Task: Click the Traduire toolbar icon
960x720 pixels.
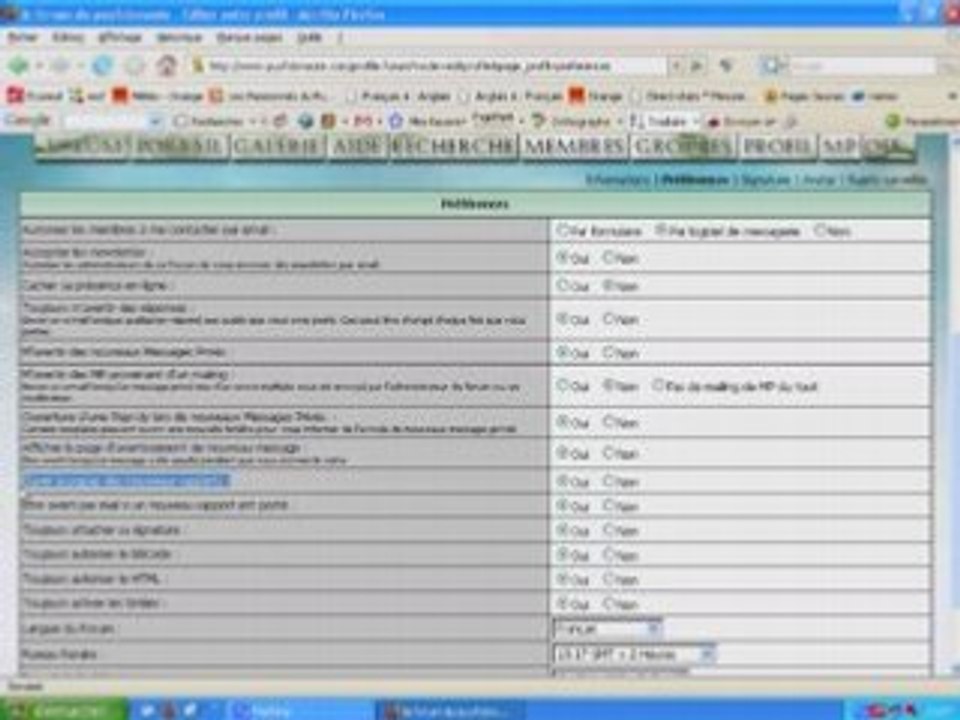Action: pos(637,121)
